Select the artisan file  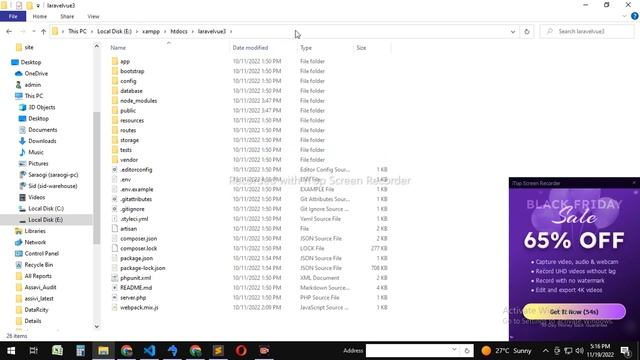[128, 229]
